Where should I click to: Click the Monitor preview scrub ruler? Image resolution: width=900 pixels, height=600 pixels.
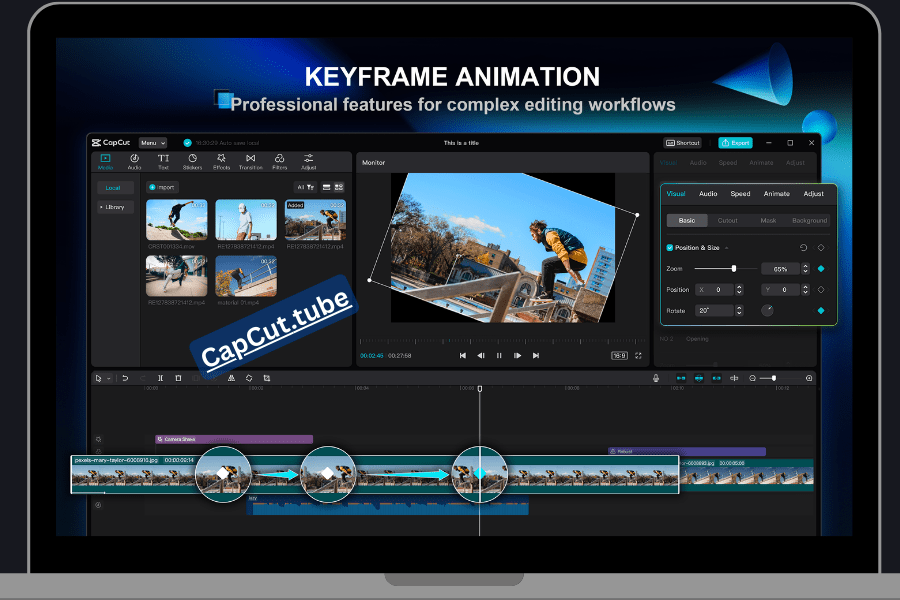502,341
